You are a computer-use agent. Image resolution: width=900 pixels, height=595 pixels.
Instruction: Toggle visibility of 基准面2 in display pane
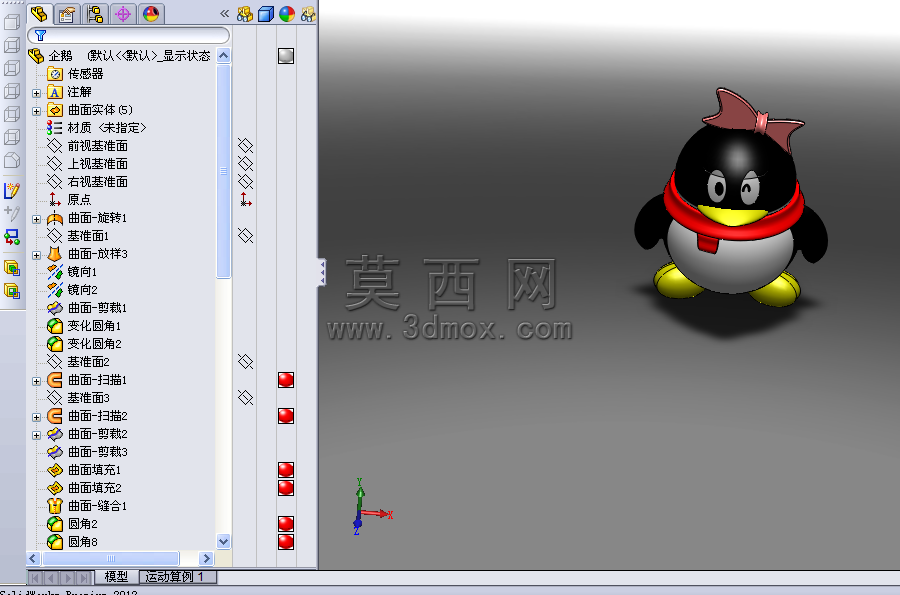246,362
